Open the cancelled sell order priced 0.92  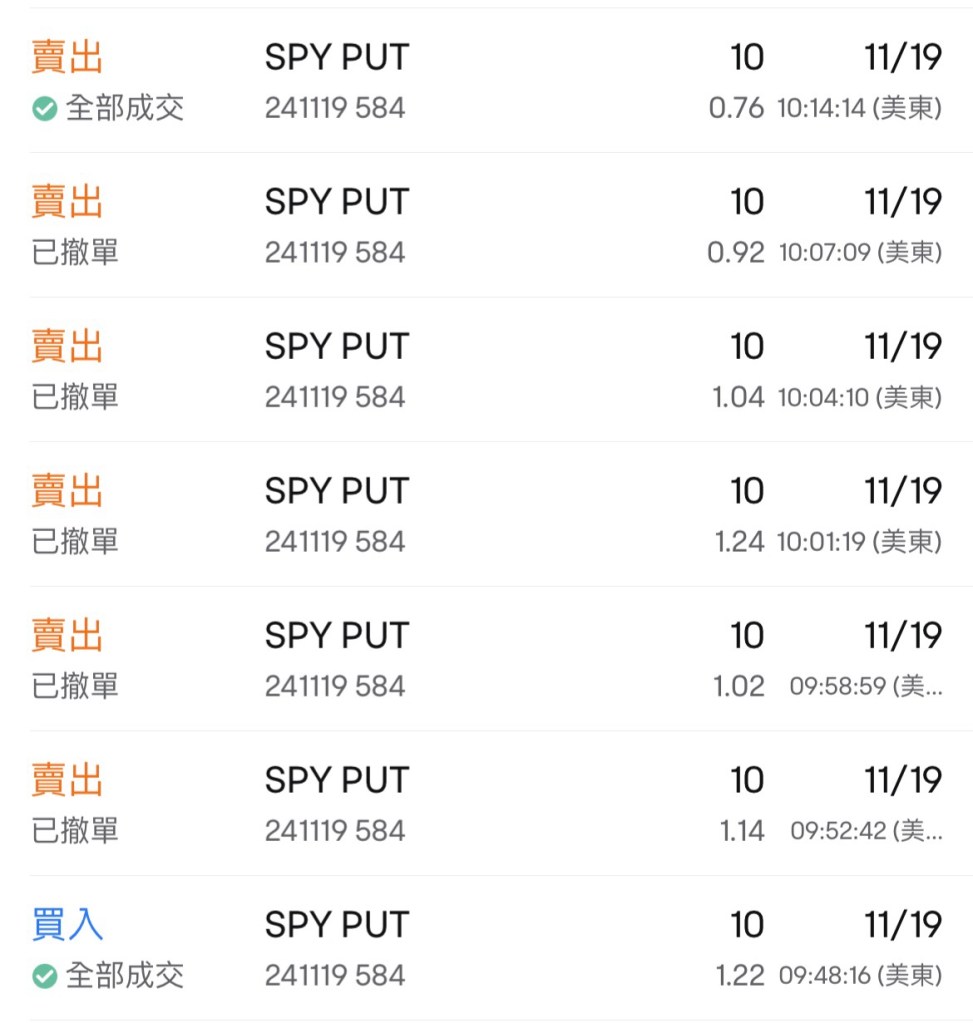click(x=486, y=225)
